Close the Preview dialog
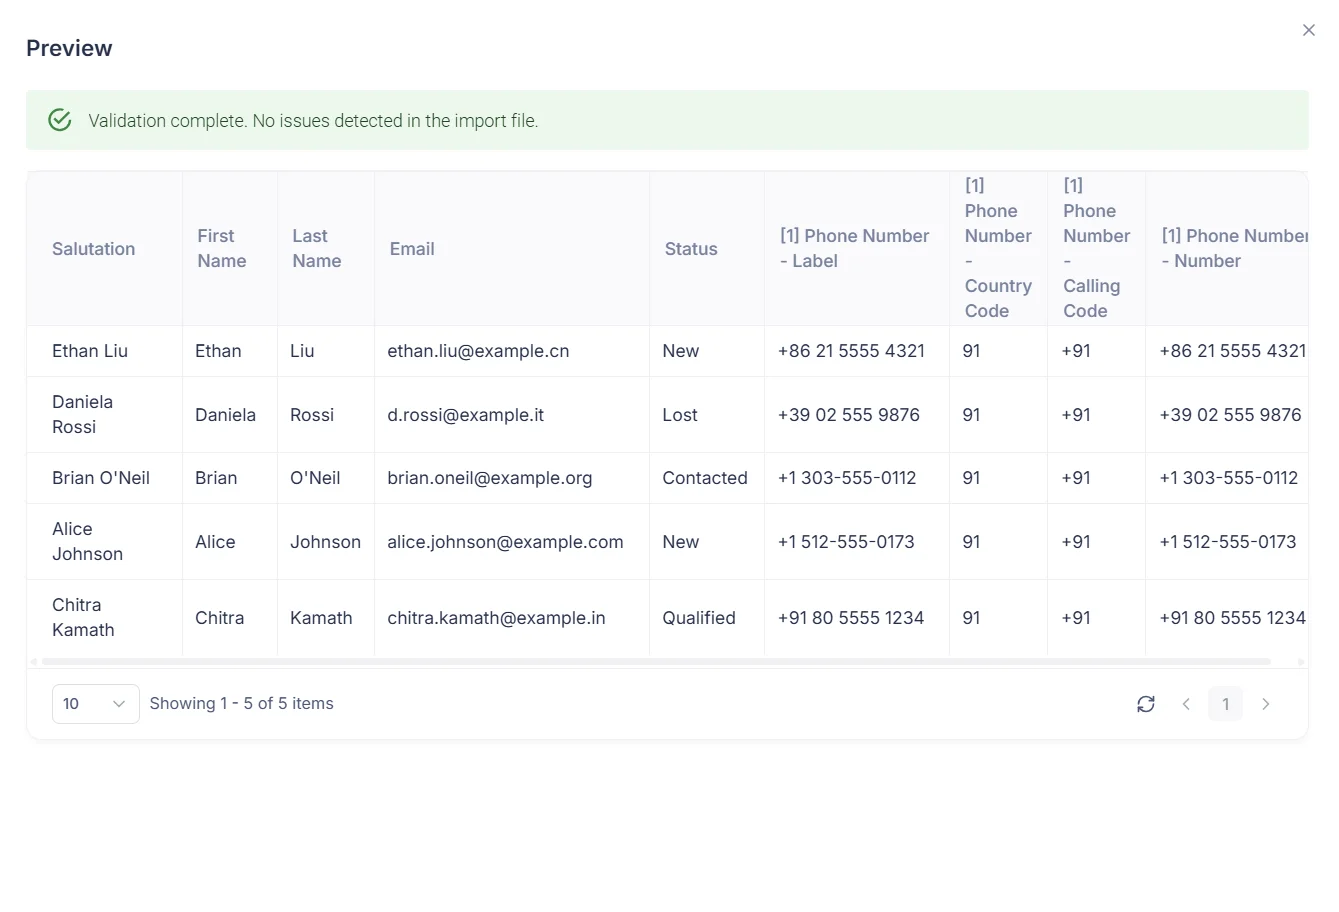The image size is (1339, 912). (x=1308, y=30)
